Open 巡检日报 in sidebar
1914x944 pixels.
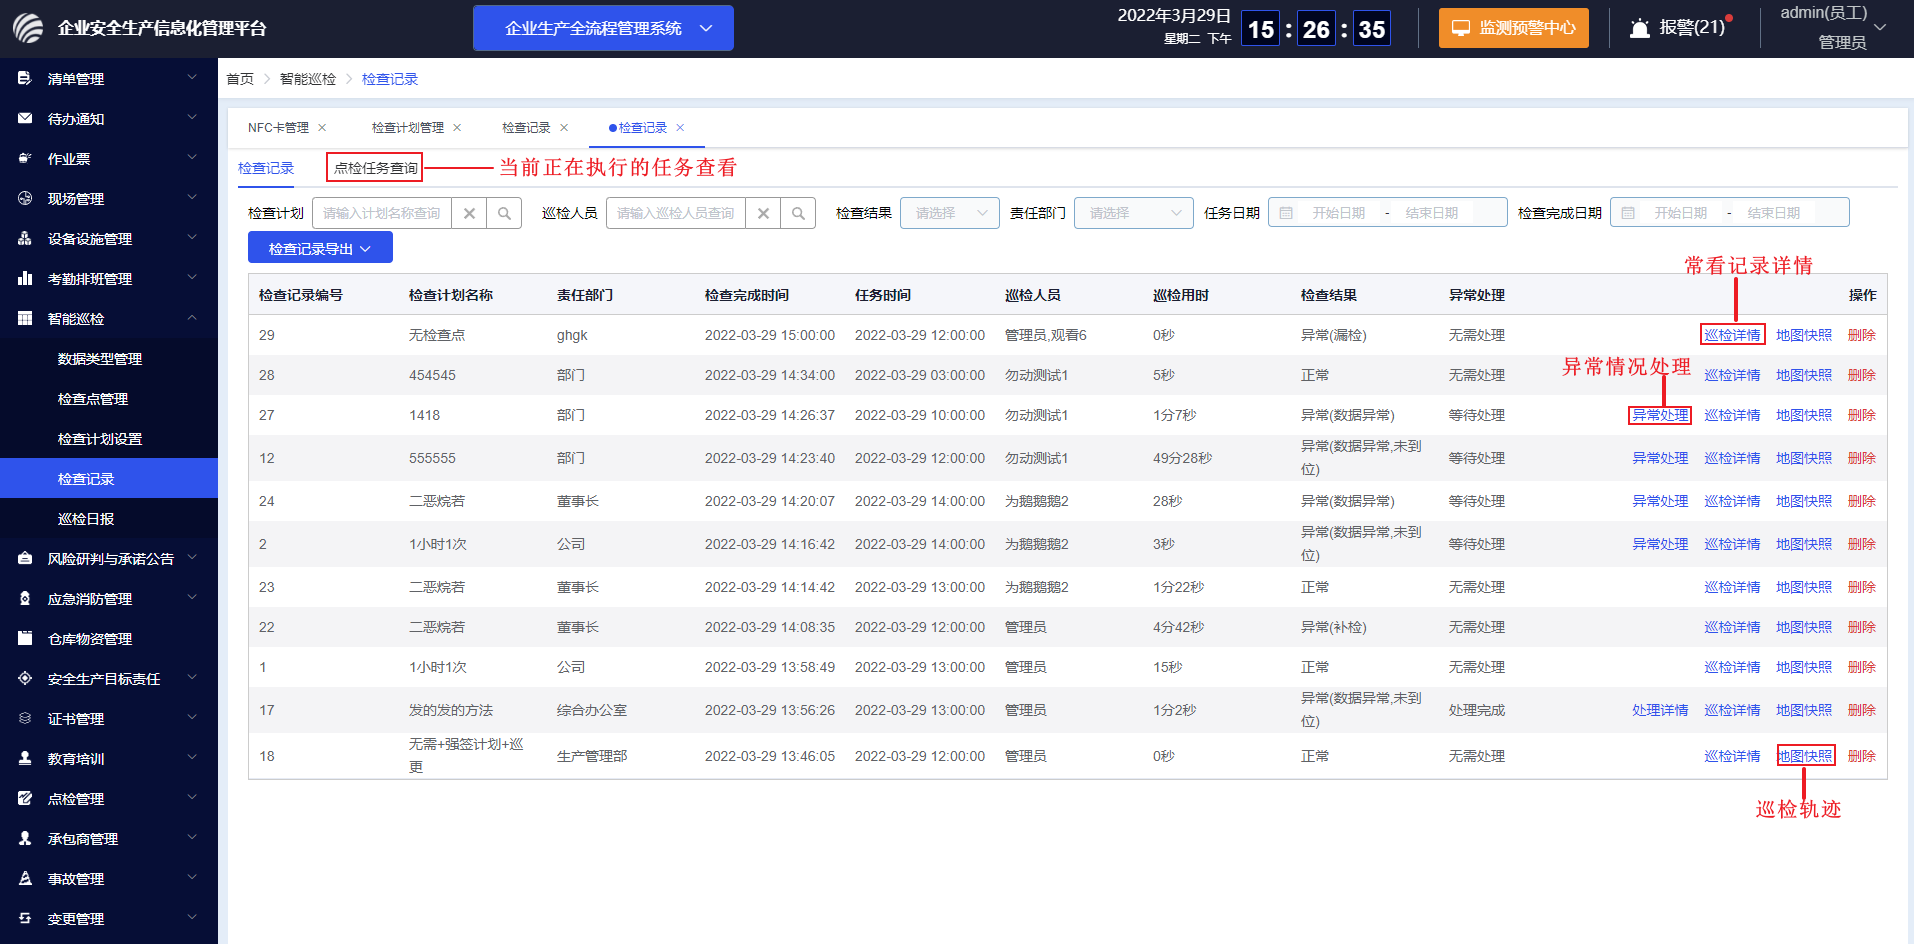pos(86,518)
